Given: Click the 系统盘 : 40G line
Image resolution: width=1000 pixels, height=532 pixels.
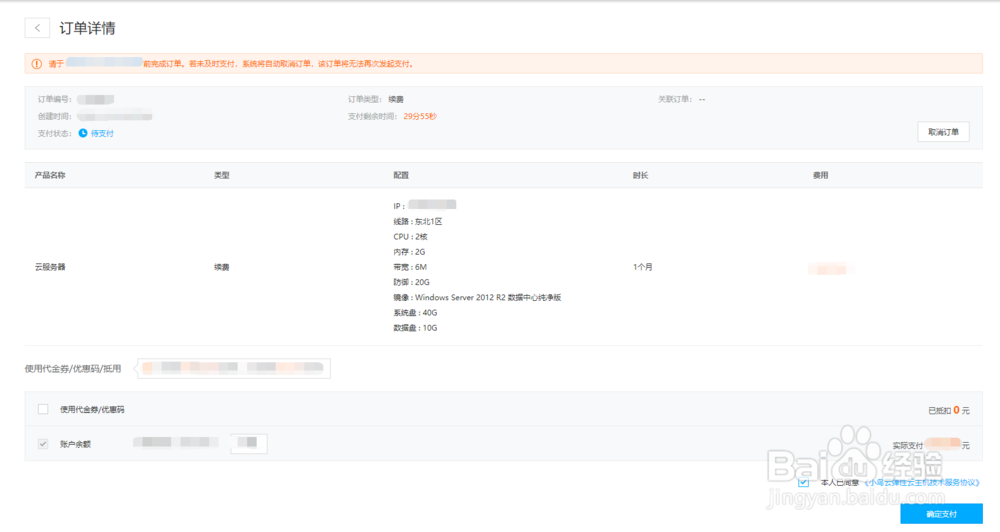Looking at the screenshot, I should coord(415,313).
